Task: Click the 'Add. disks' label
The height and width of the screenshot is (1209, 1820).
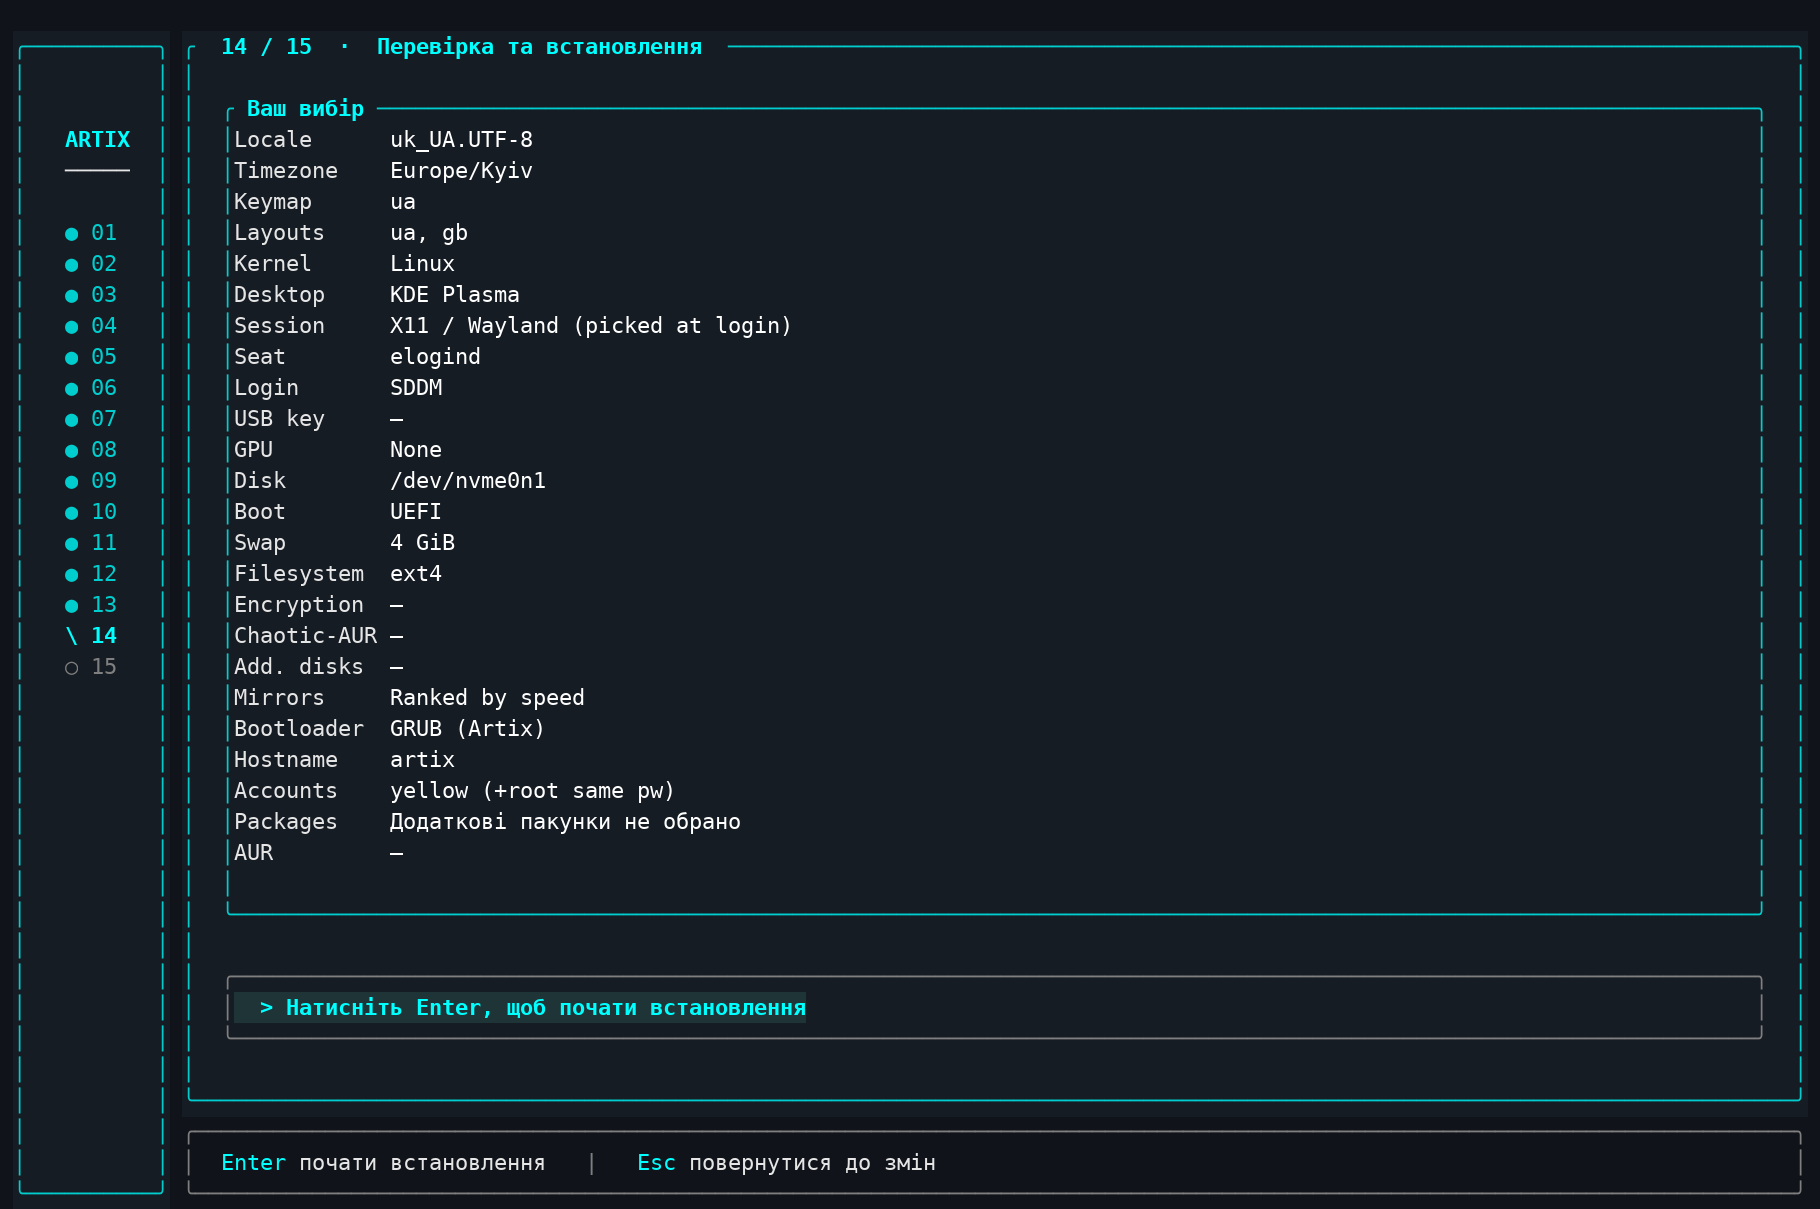Action: [x=299, y=667]
